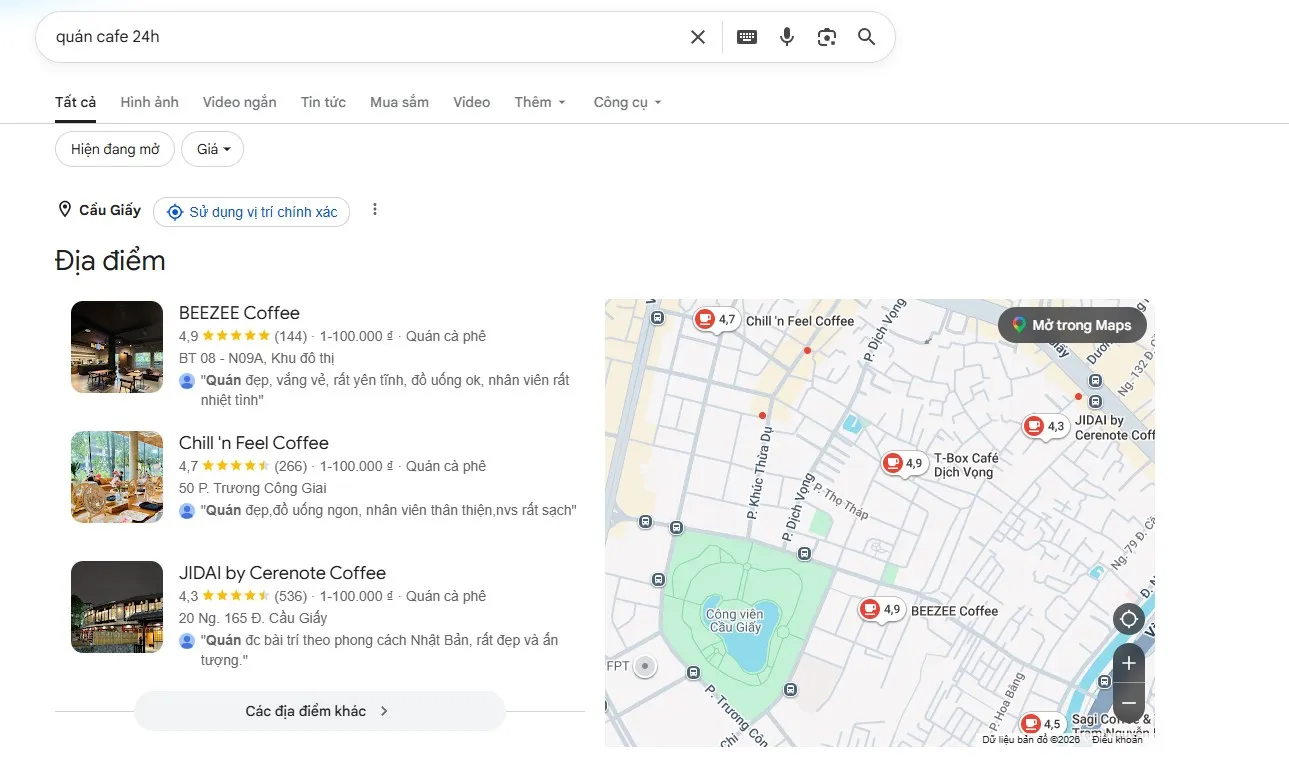Click Sử dụng vị trí chính xác button
Image resolution: width=1289 pixels, height=772 pixels.
coord(252,212)
